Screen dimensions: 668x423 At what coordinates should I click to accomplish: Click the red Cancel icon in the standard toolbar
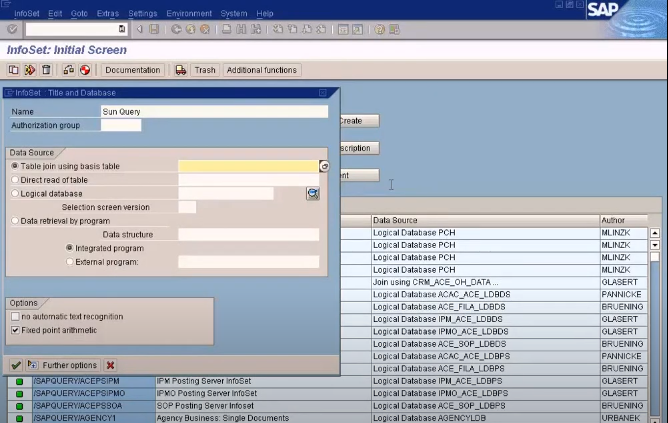pos(205,29)
